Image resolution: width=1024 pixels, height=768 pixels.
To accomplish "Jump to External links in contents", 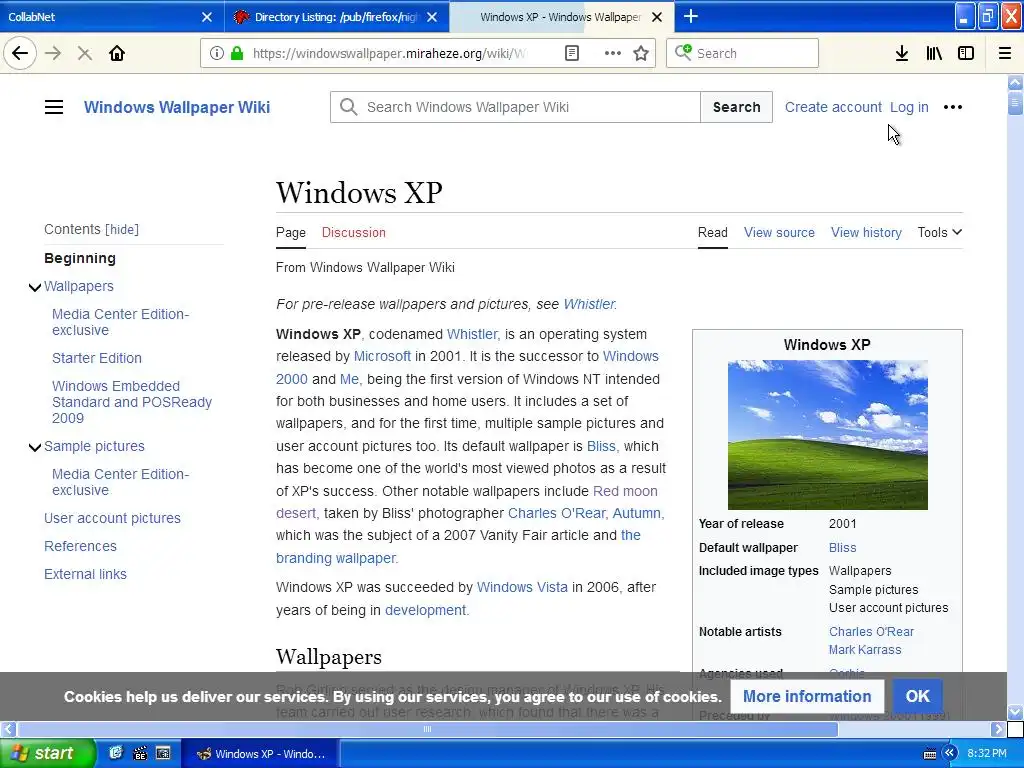I will (86, 574).
